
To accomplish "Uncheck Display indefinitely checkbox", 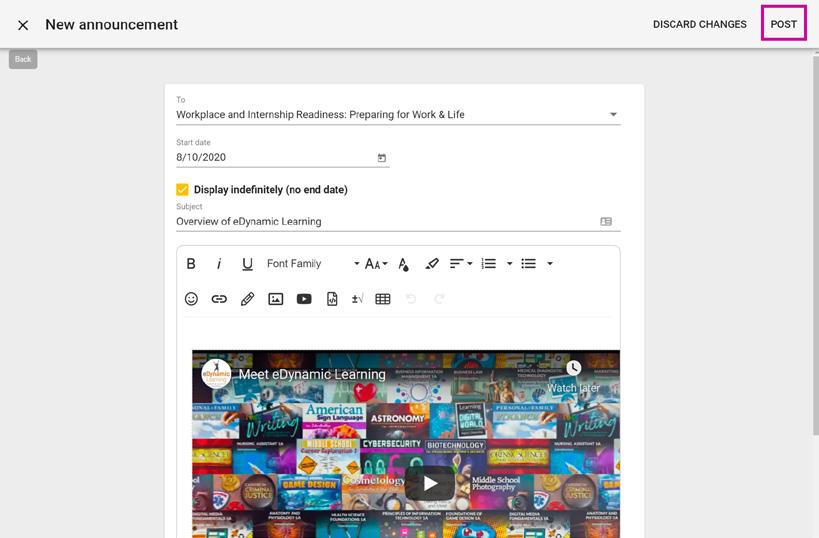I will pyautogui.click(x=182, y=190).
